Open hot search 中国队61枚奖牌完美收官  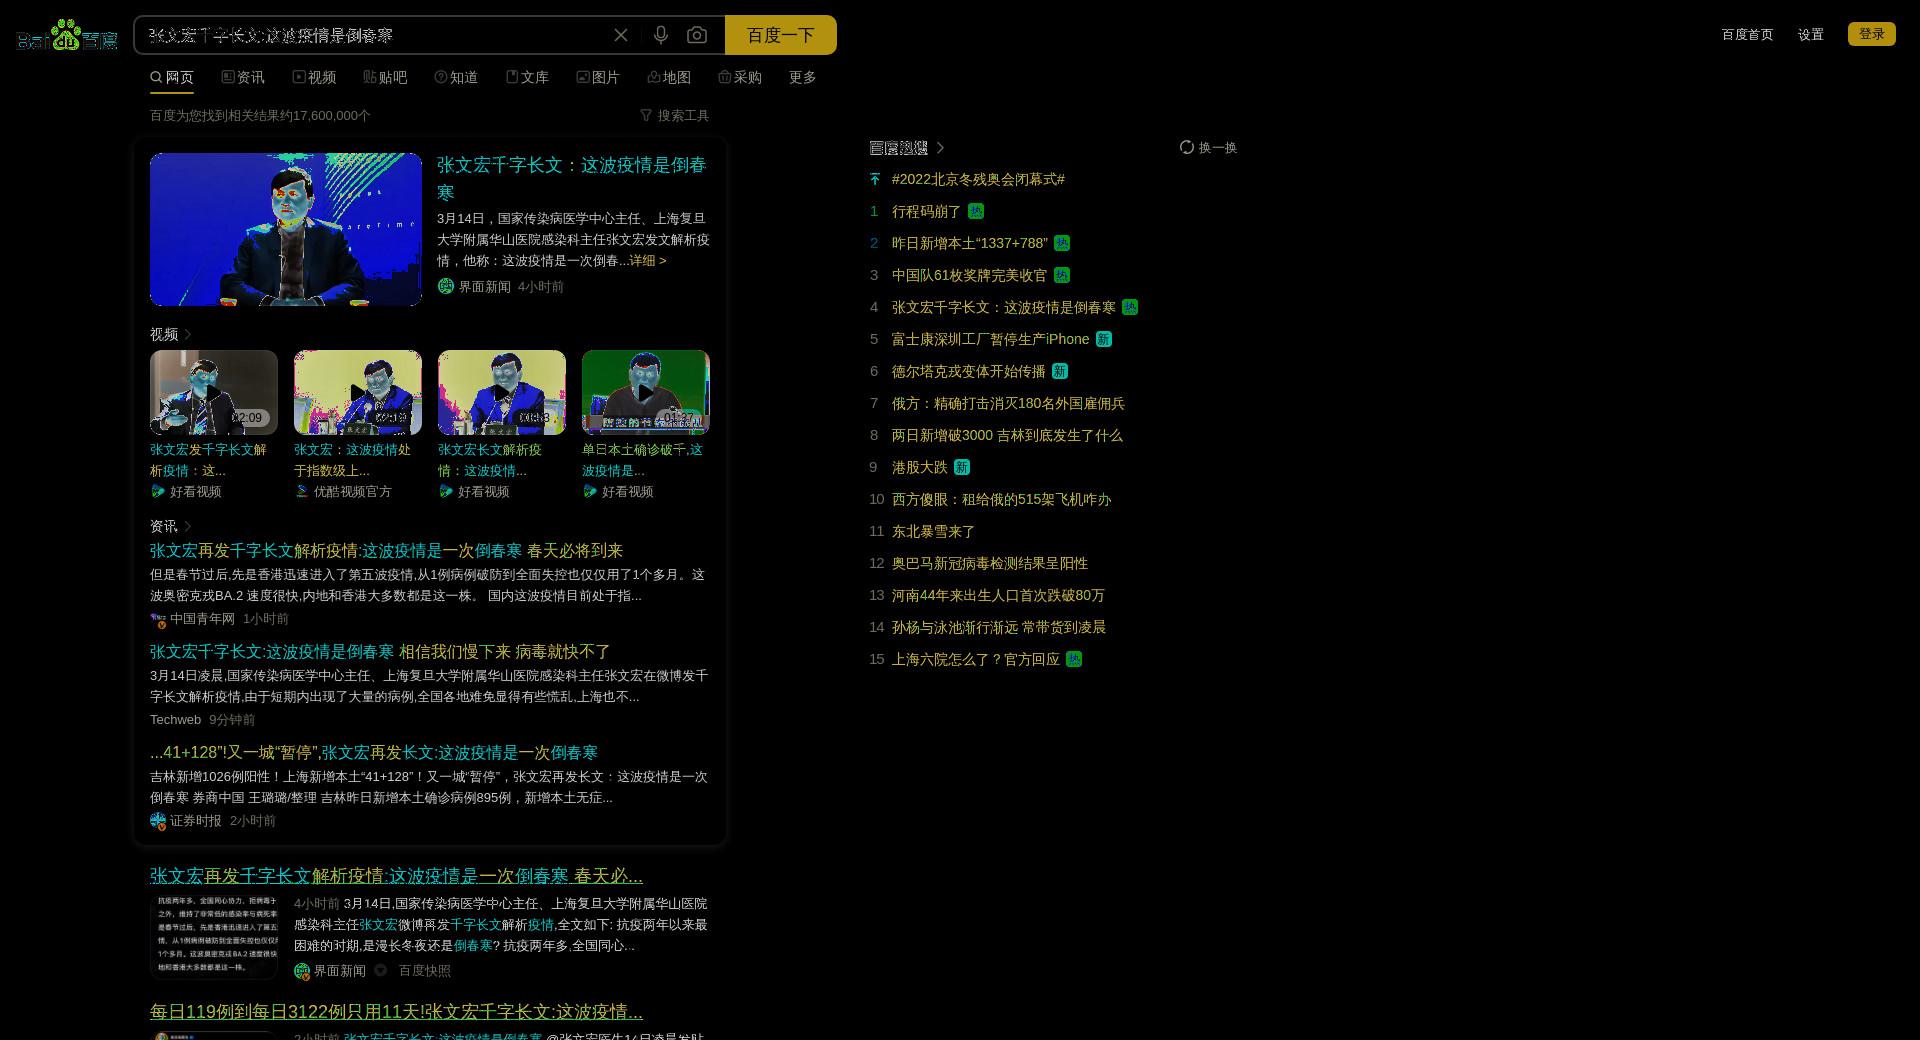[x=969, y=275]
